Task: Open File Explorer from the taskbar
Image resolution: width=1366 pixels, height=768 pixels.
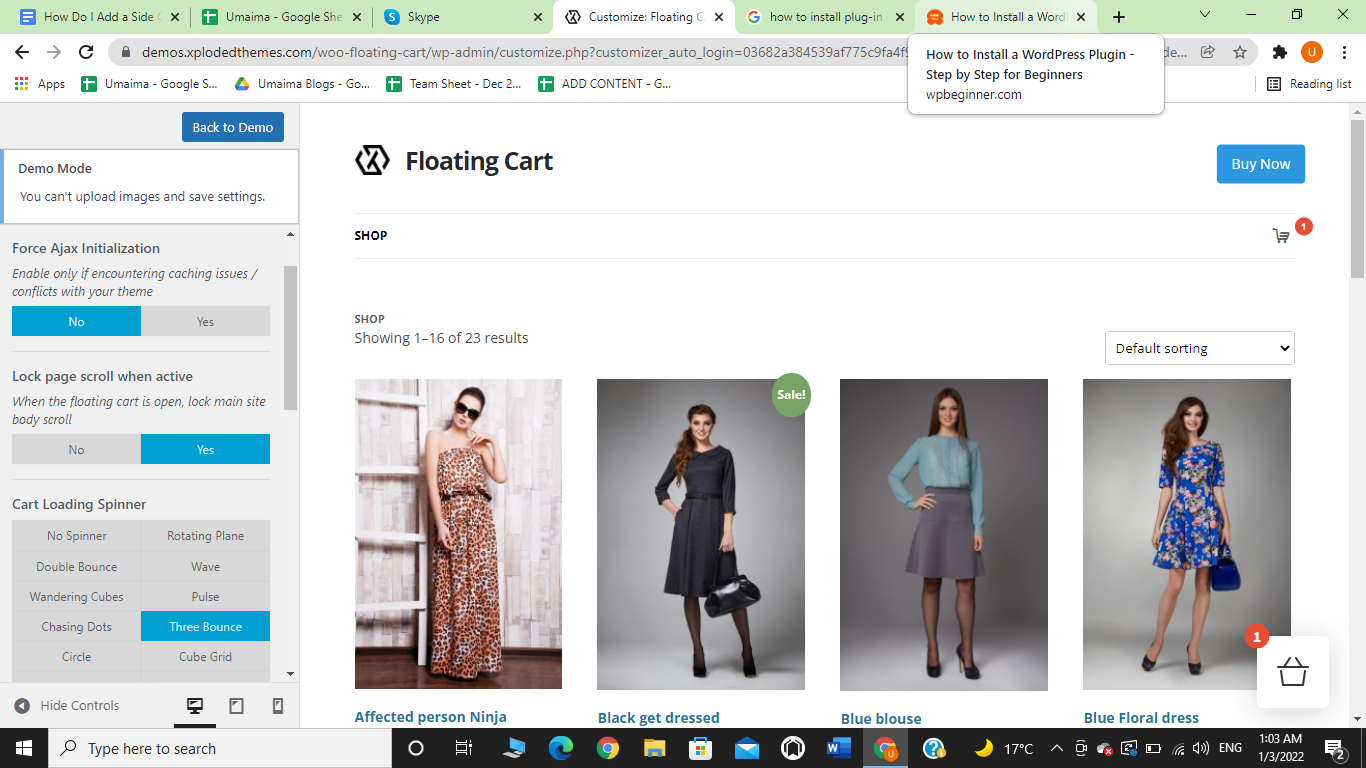Action: click(654, 748)
